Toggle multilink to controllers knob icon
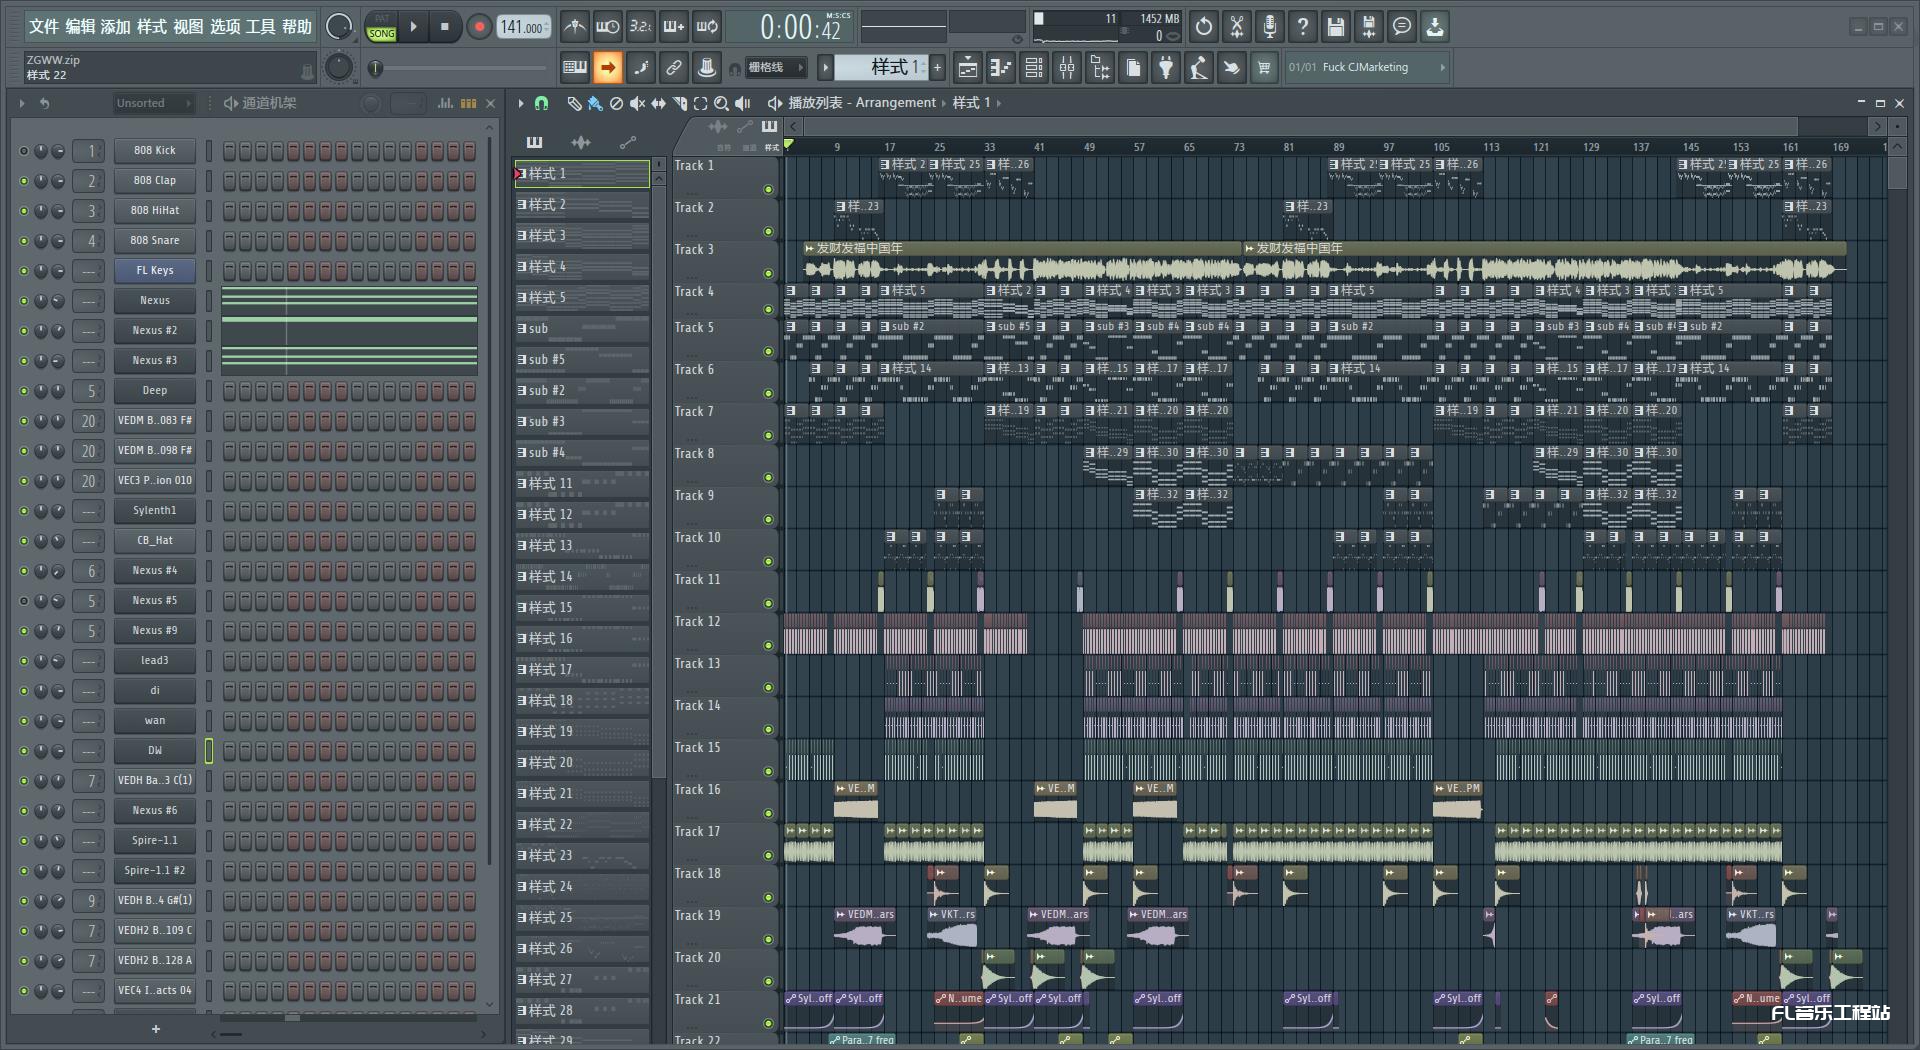Viewport: 1920px width, 1050px height. (706, 67)
